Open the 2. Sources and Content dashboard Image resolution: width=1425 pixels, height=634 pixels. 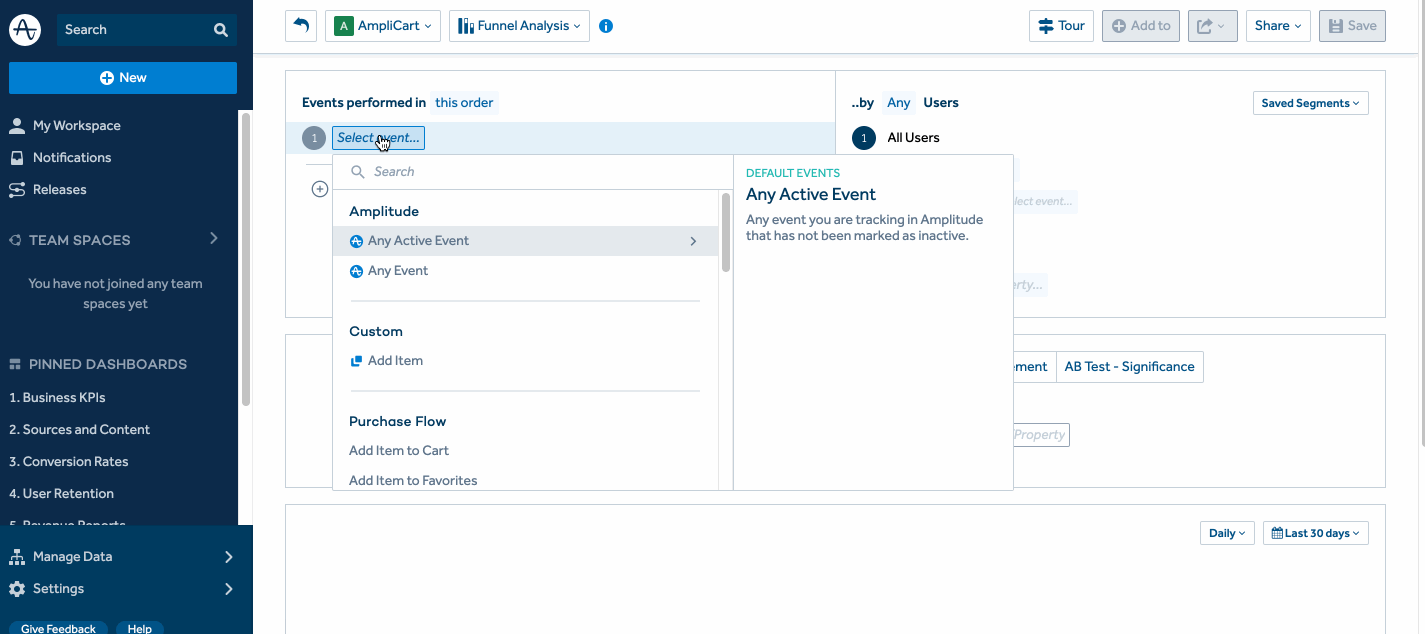coord(80,430)
